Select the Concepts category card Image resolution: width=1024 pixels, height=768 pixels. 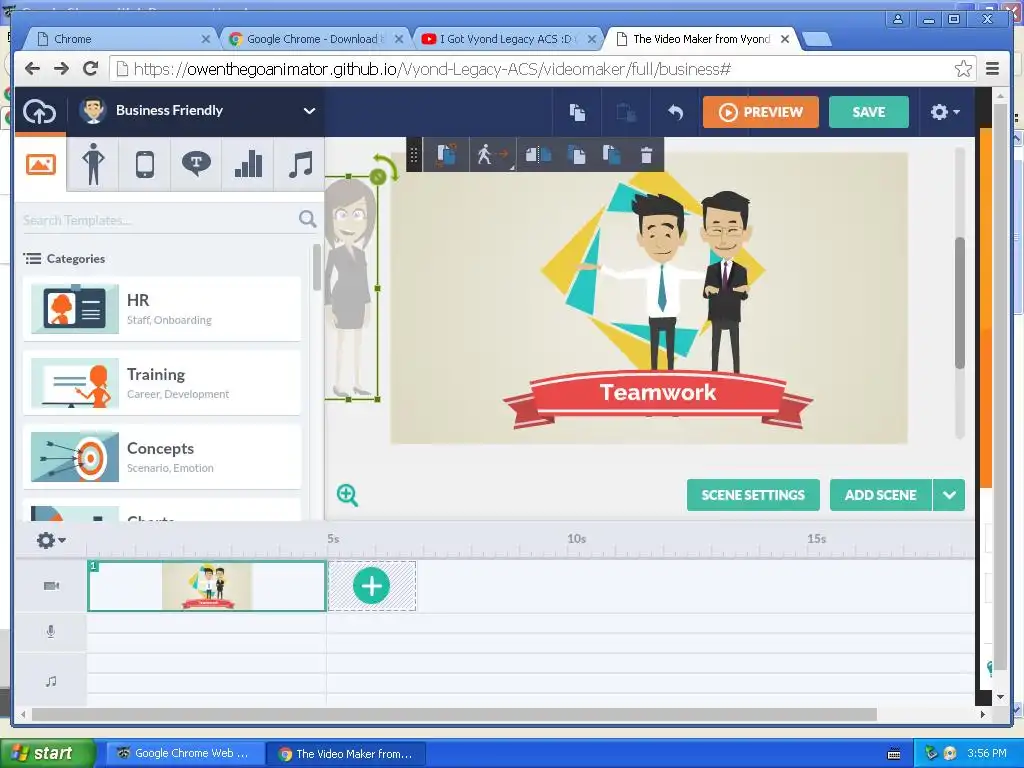(x=162, y=456)
